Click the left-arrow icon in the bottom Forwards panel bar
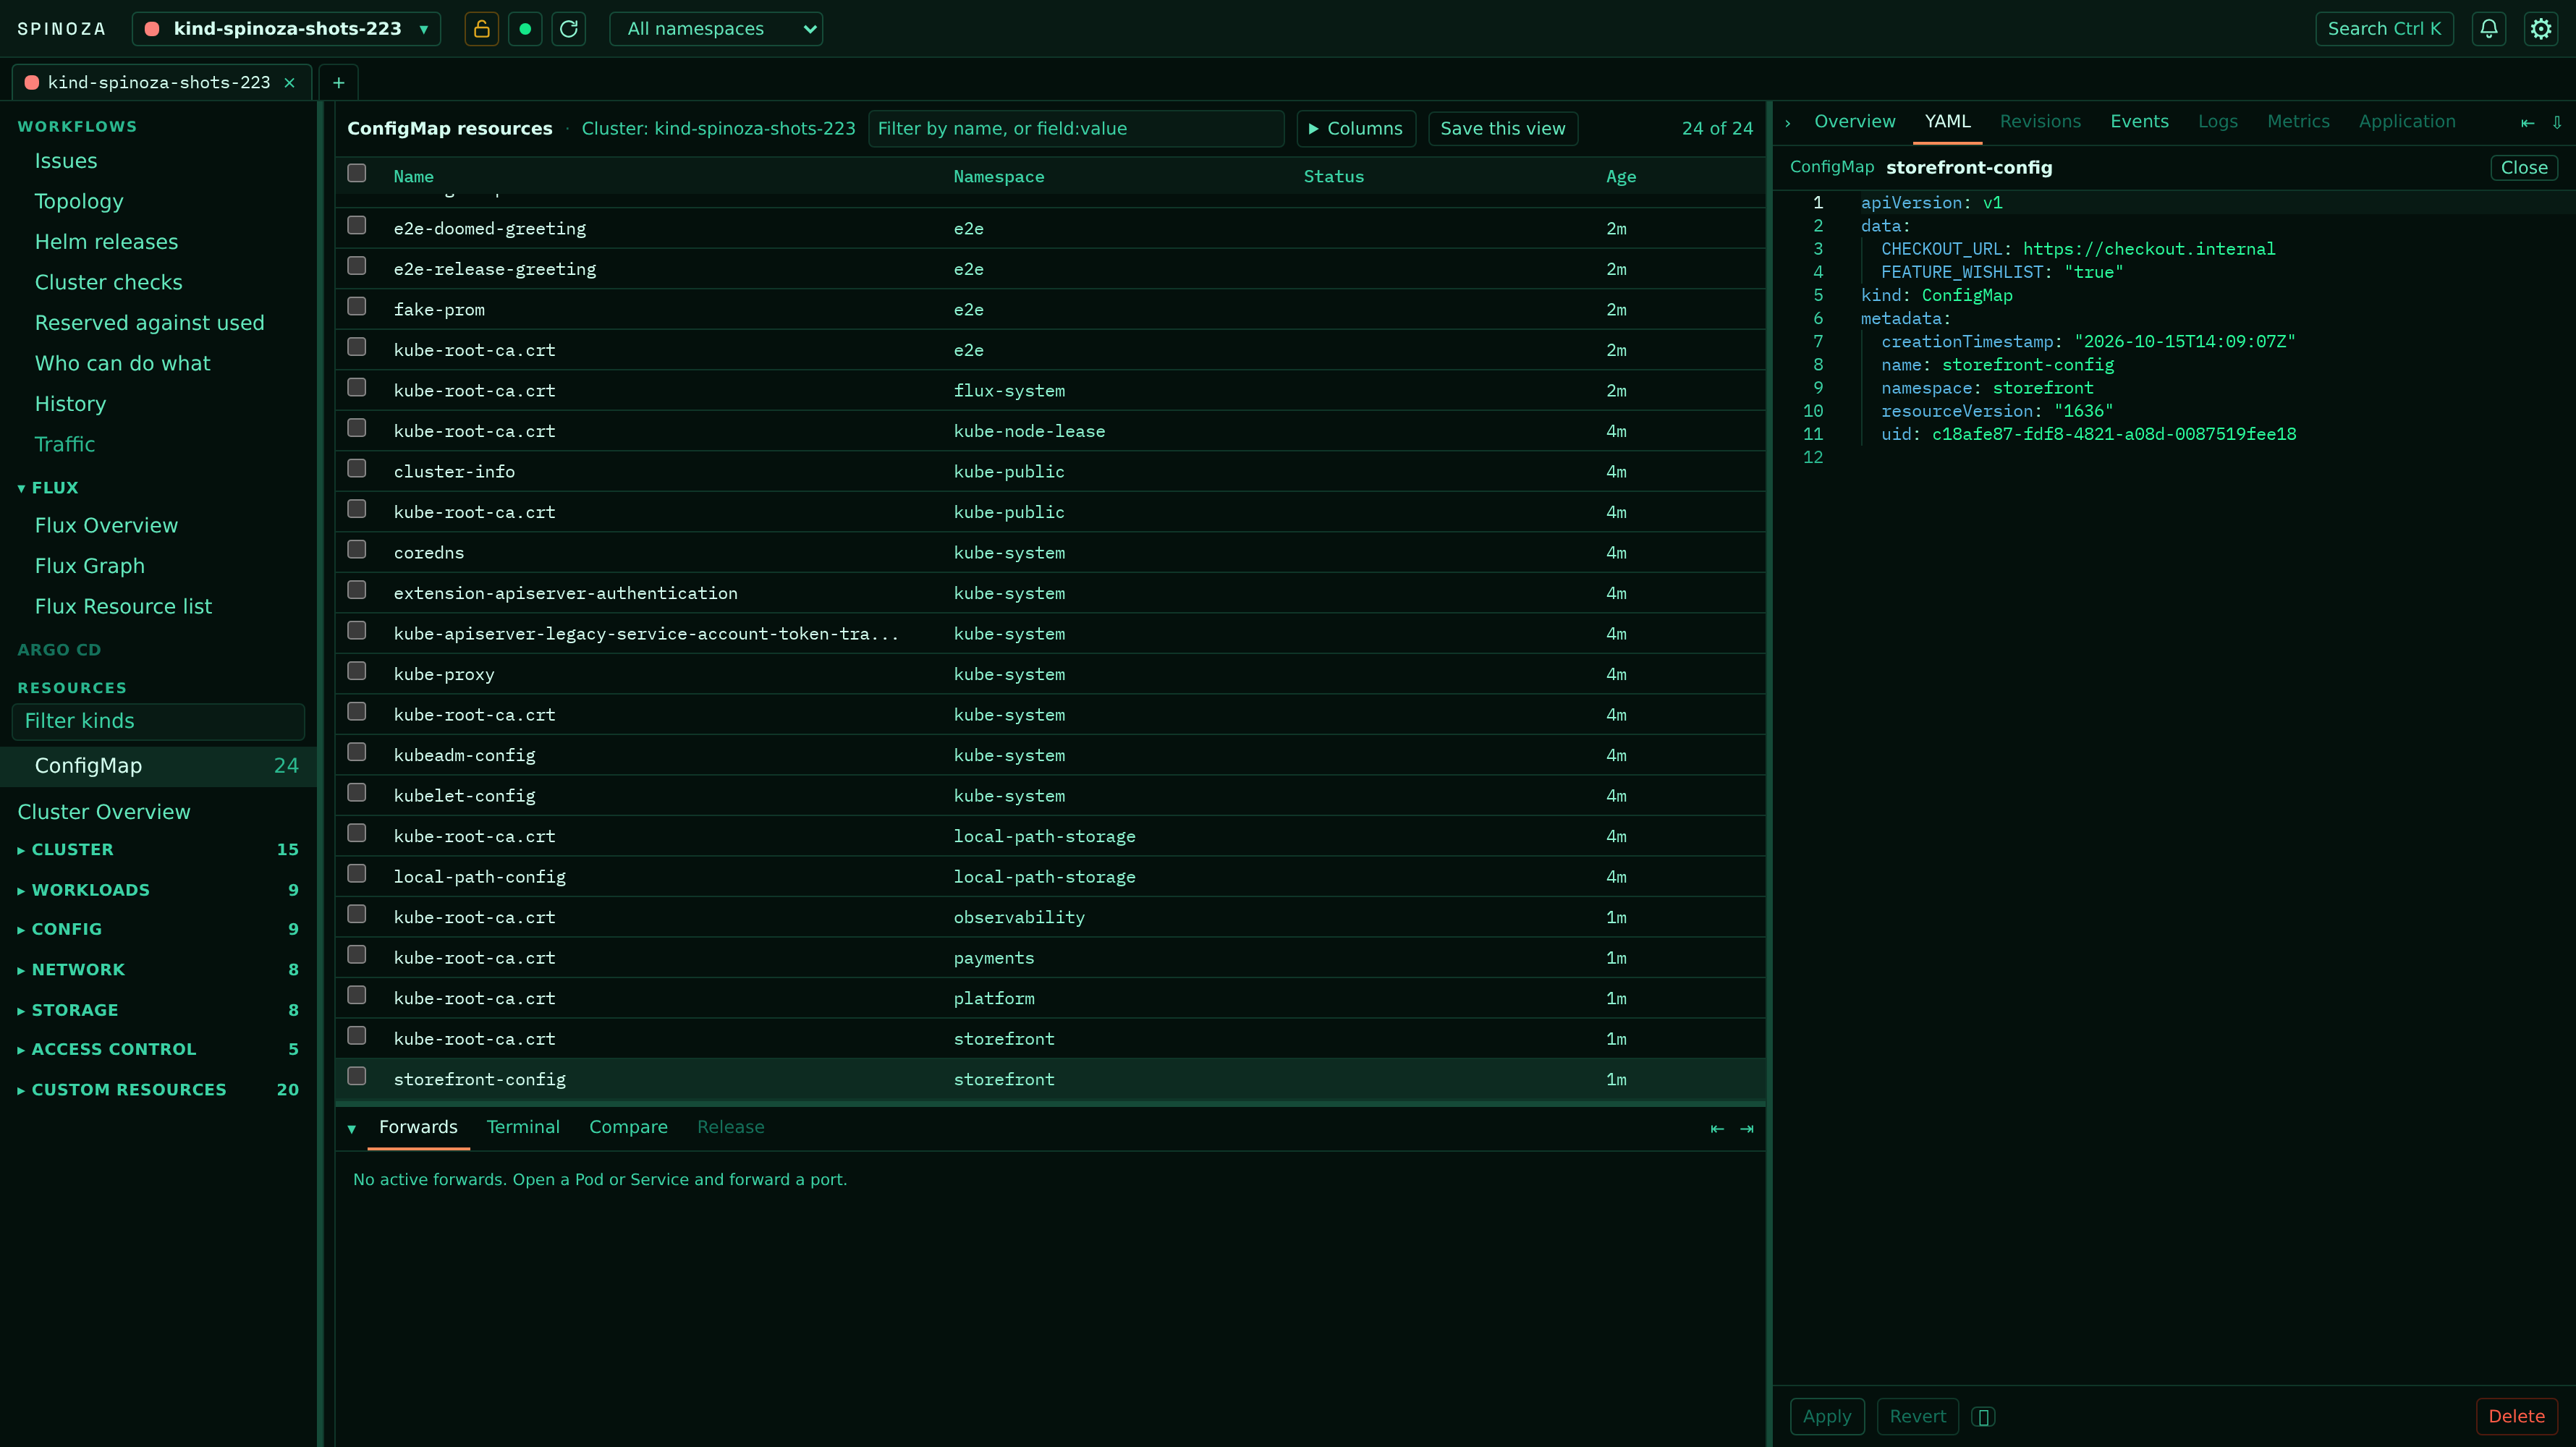Screen dimensions: 2576x1447 [x=1717, y=1128]
